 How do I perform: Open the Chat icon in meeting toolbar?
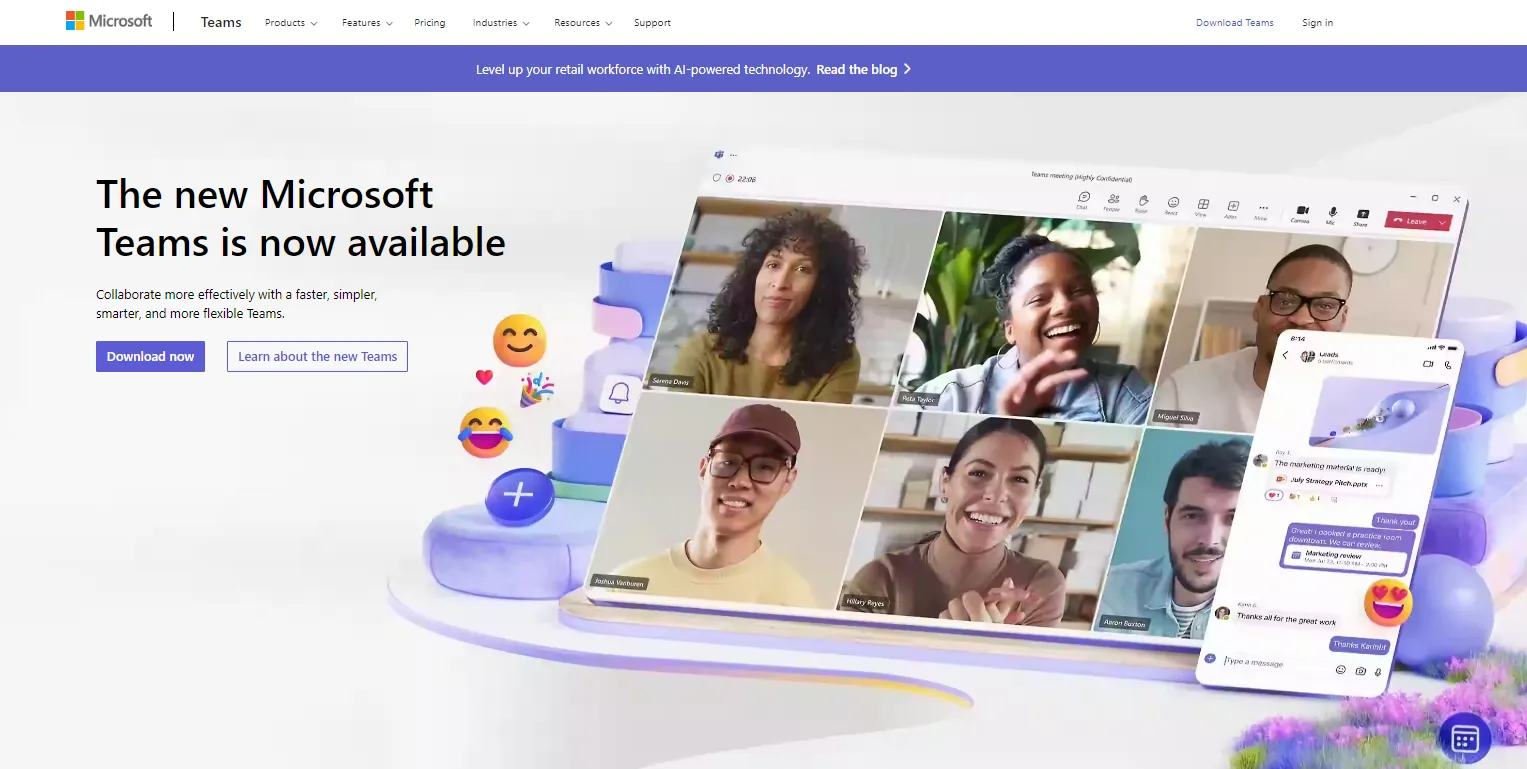[x=1083, y=199]
